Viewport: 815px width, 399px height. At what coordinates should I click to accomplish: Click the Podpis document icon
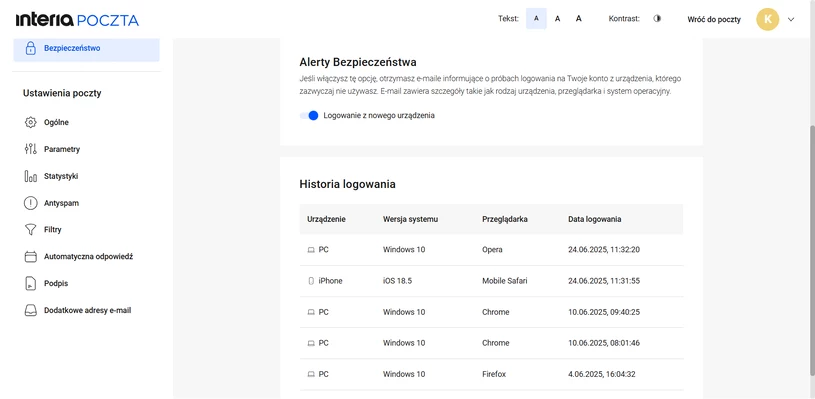pyautogui.click(x=31, y=284)
